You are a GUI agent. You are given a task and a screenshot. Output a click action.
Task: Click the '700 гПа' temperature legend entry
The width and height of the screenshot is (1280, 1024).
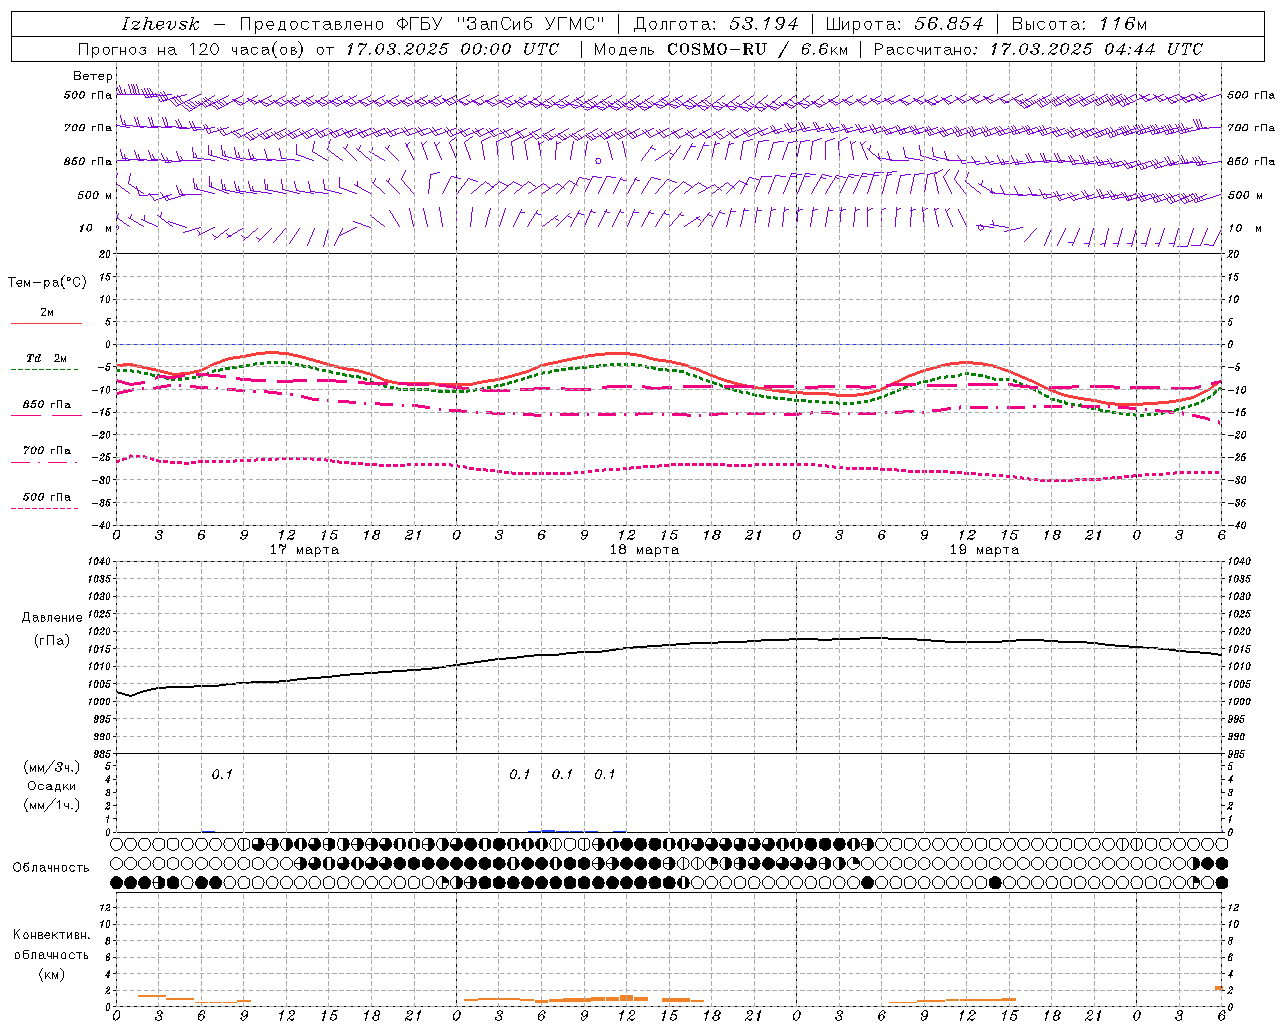click(x=47, y=451)
